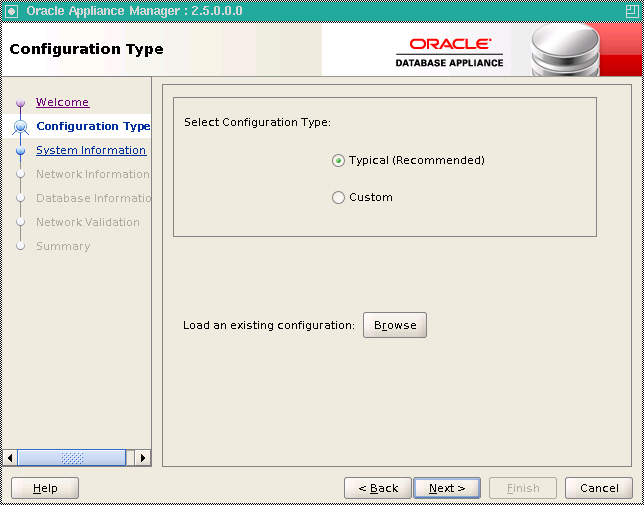This screenshot has height=505, width=644.
Task: Click the Database Information step label
Action: click(x=94, y=198)
